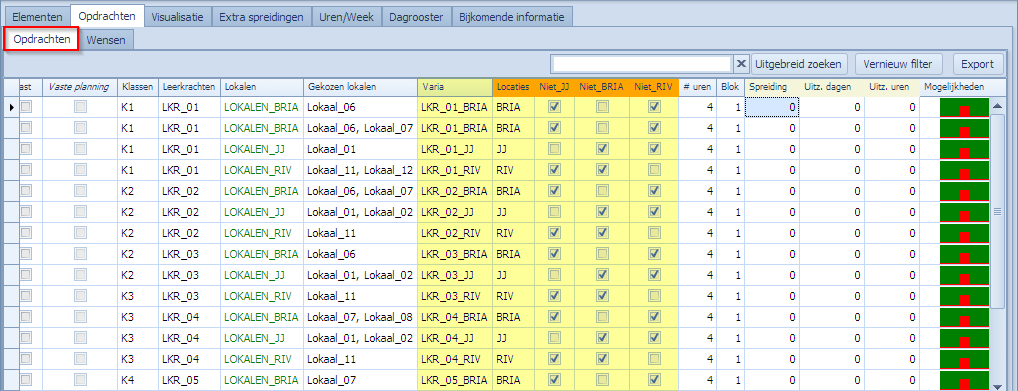Click the Vaste planning column header
Viewport: 1018px width, 391px height.
(80, 87)
